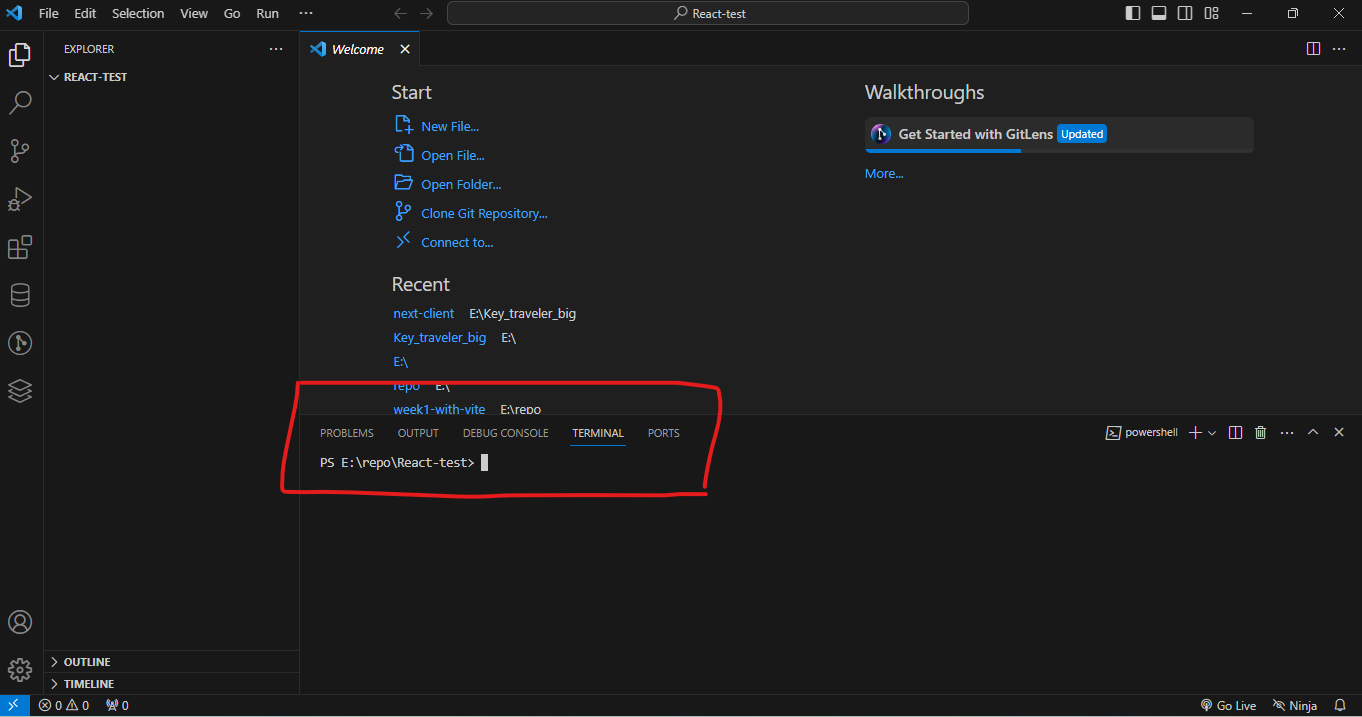1362x717 pixels.
Task: Open the Go menu
Action: tap(232, 13)
